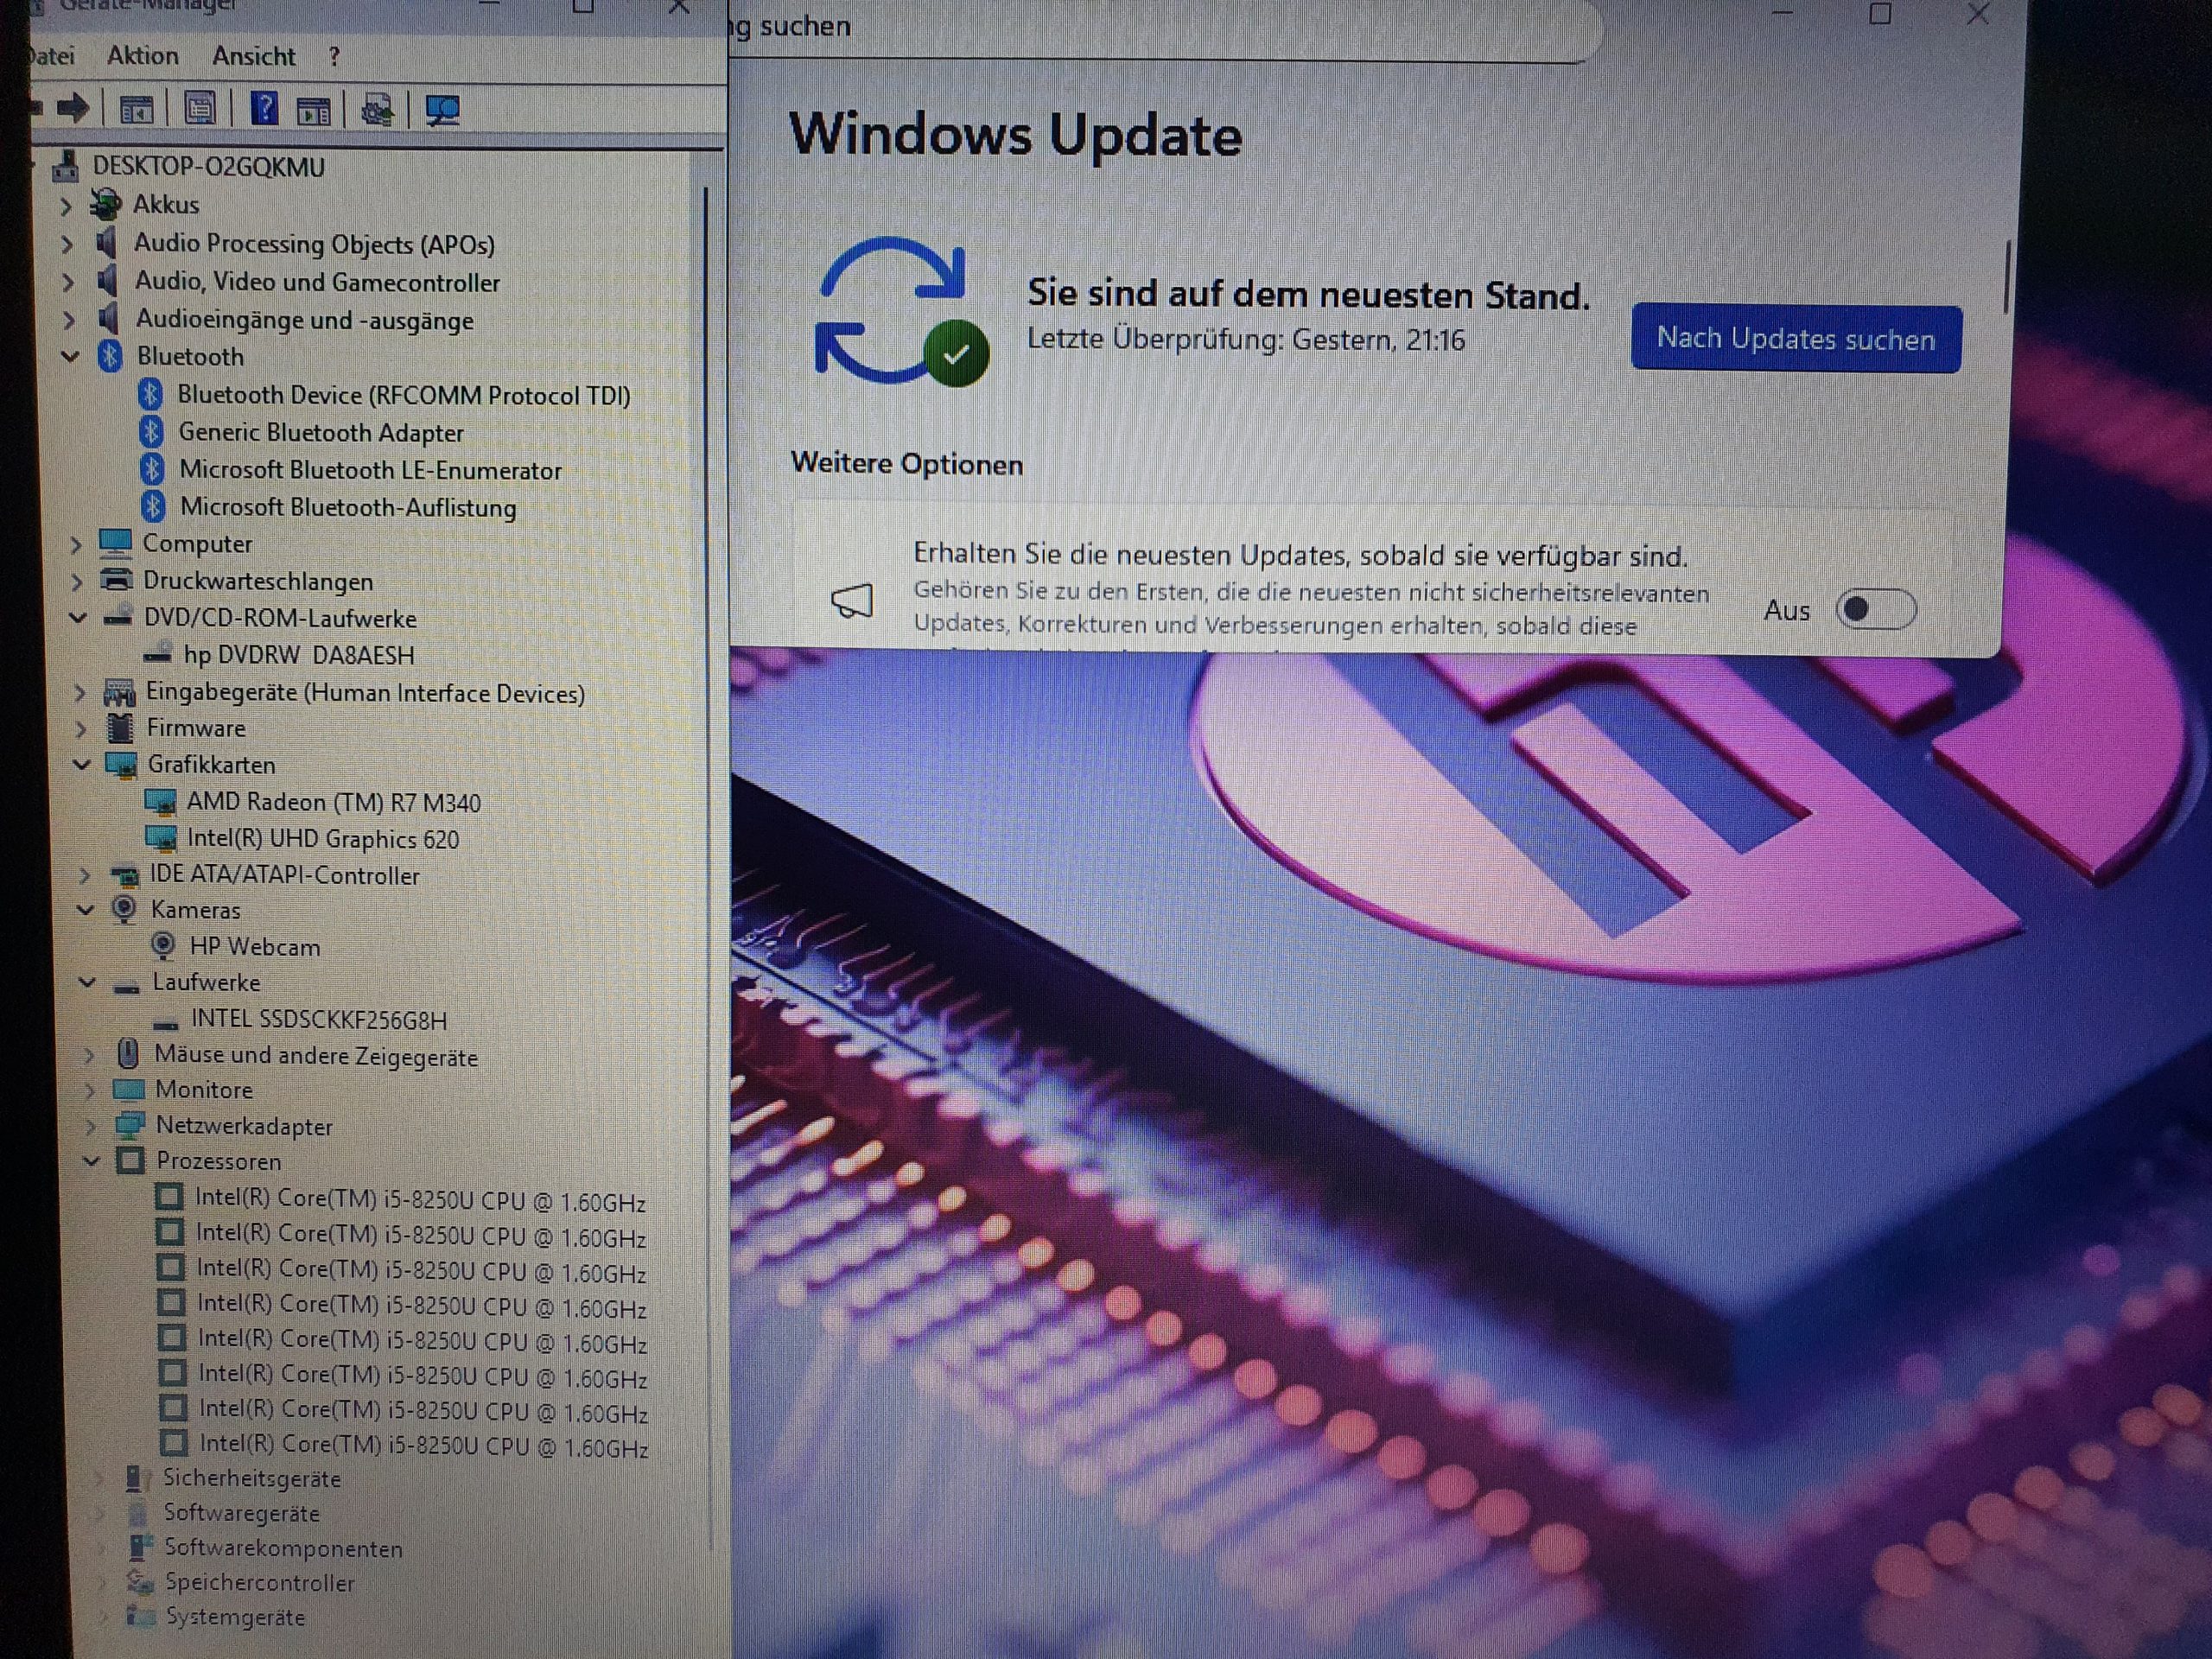The image size is (2212, 1659).
Task: Click the show/hide action pane icon
Action: pos(314,110)
